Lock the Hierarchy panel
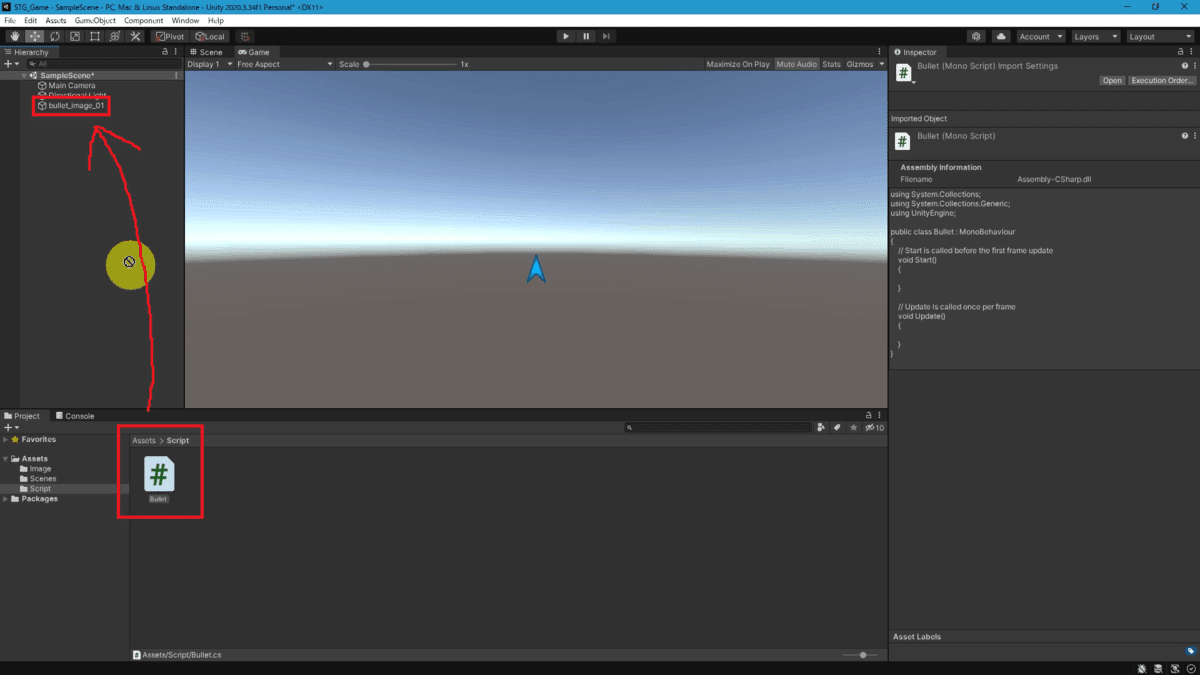1200x675 pixels. 165,52
